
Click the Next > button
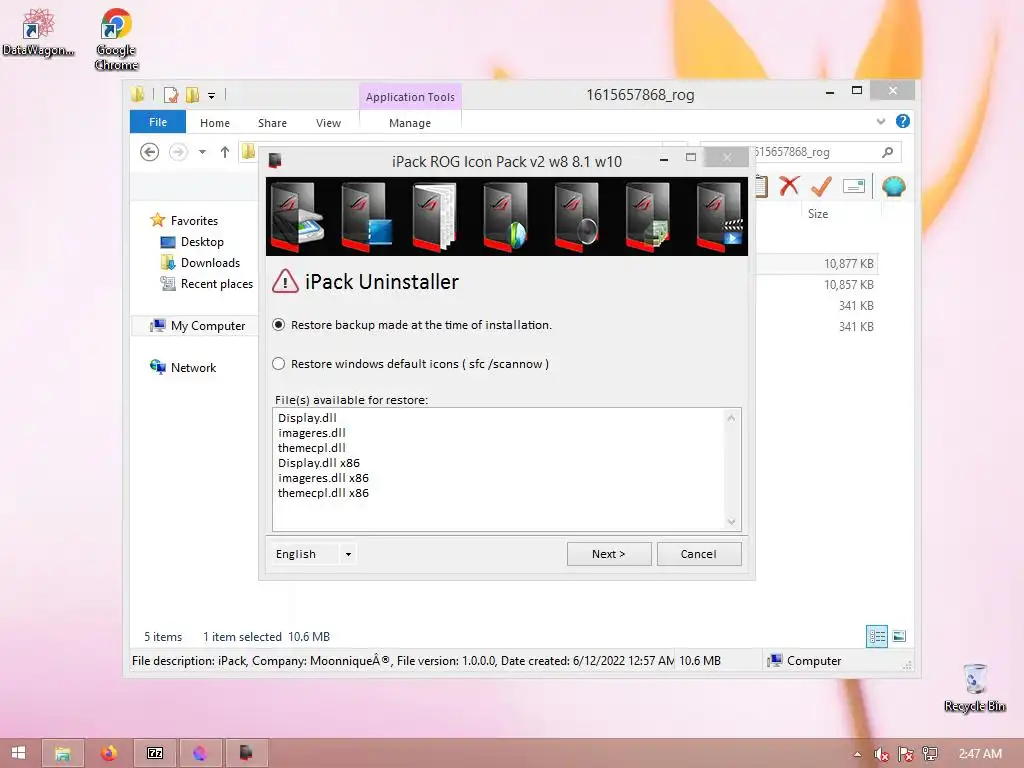click(x=609, y=554)
